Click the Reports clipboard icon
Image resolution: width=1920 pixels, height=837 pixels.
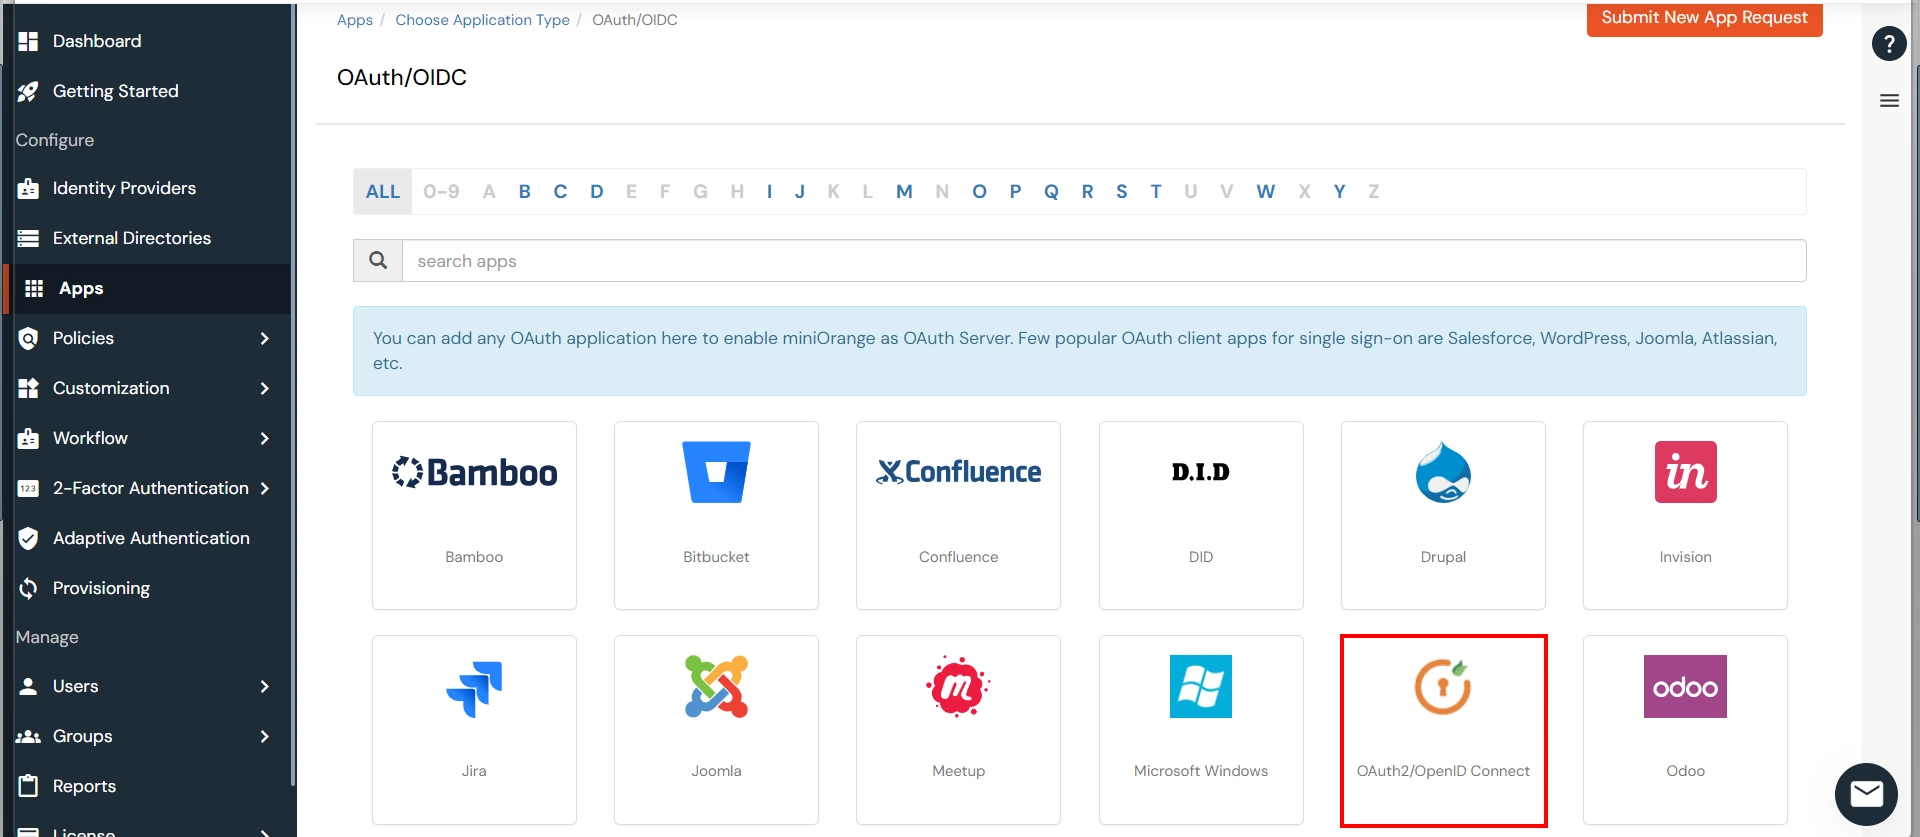click(28, 786)
